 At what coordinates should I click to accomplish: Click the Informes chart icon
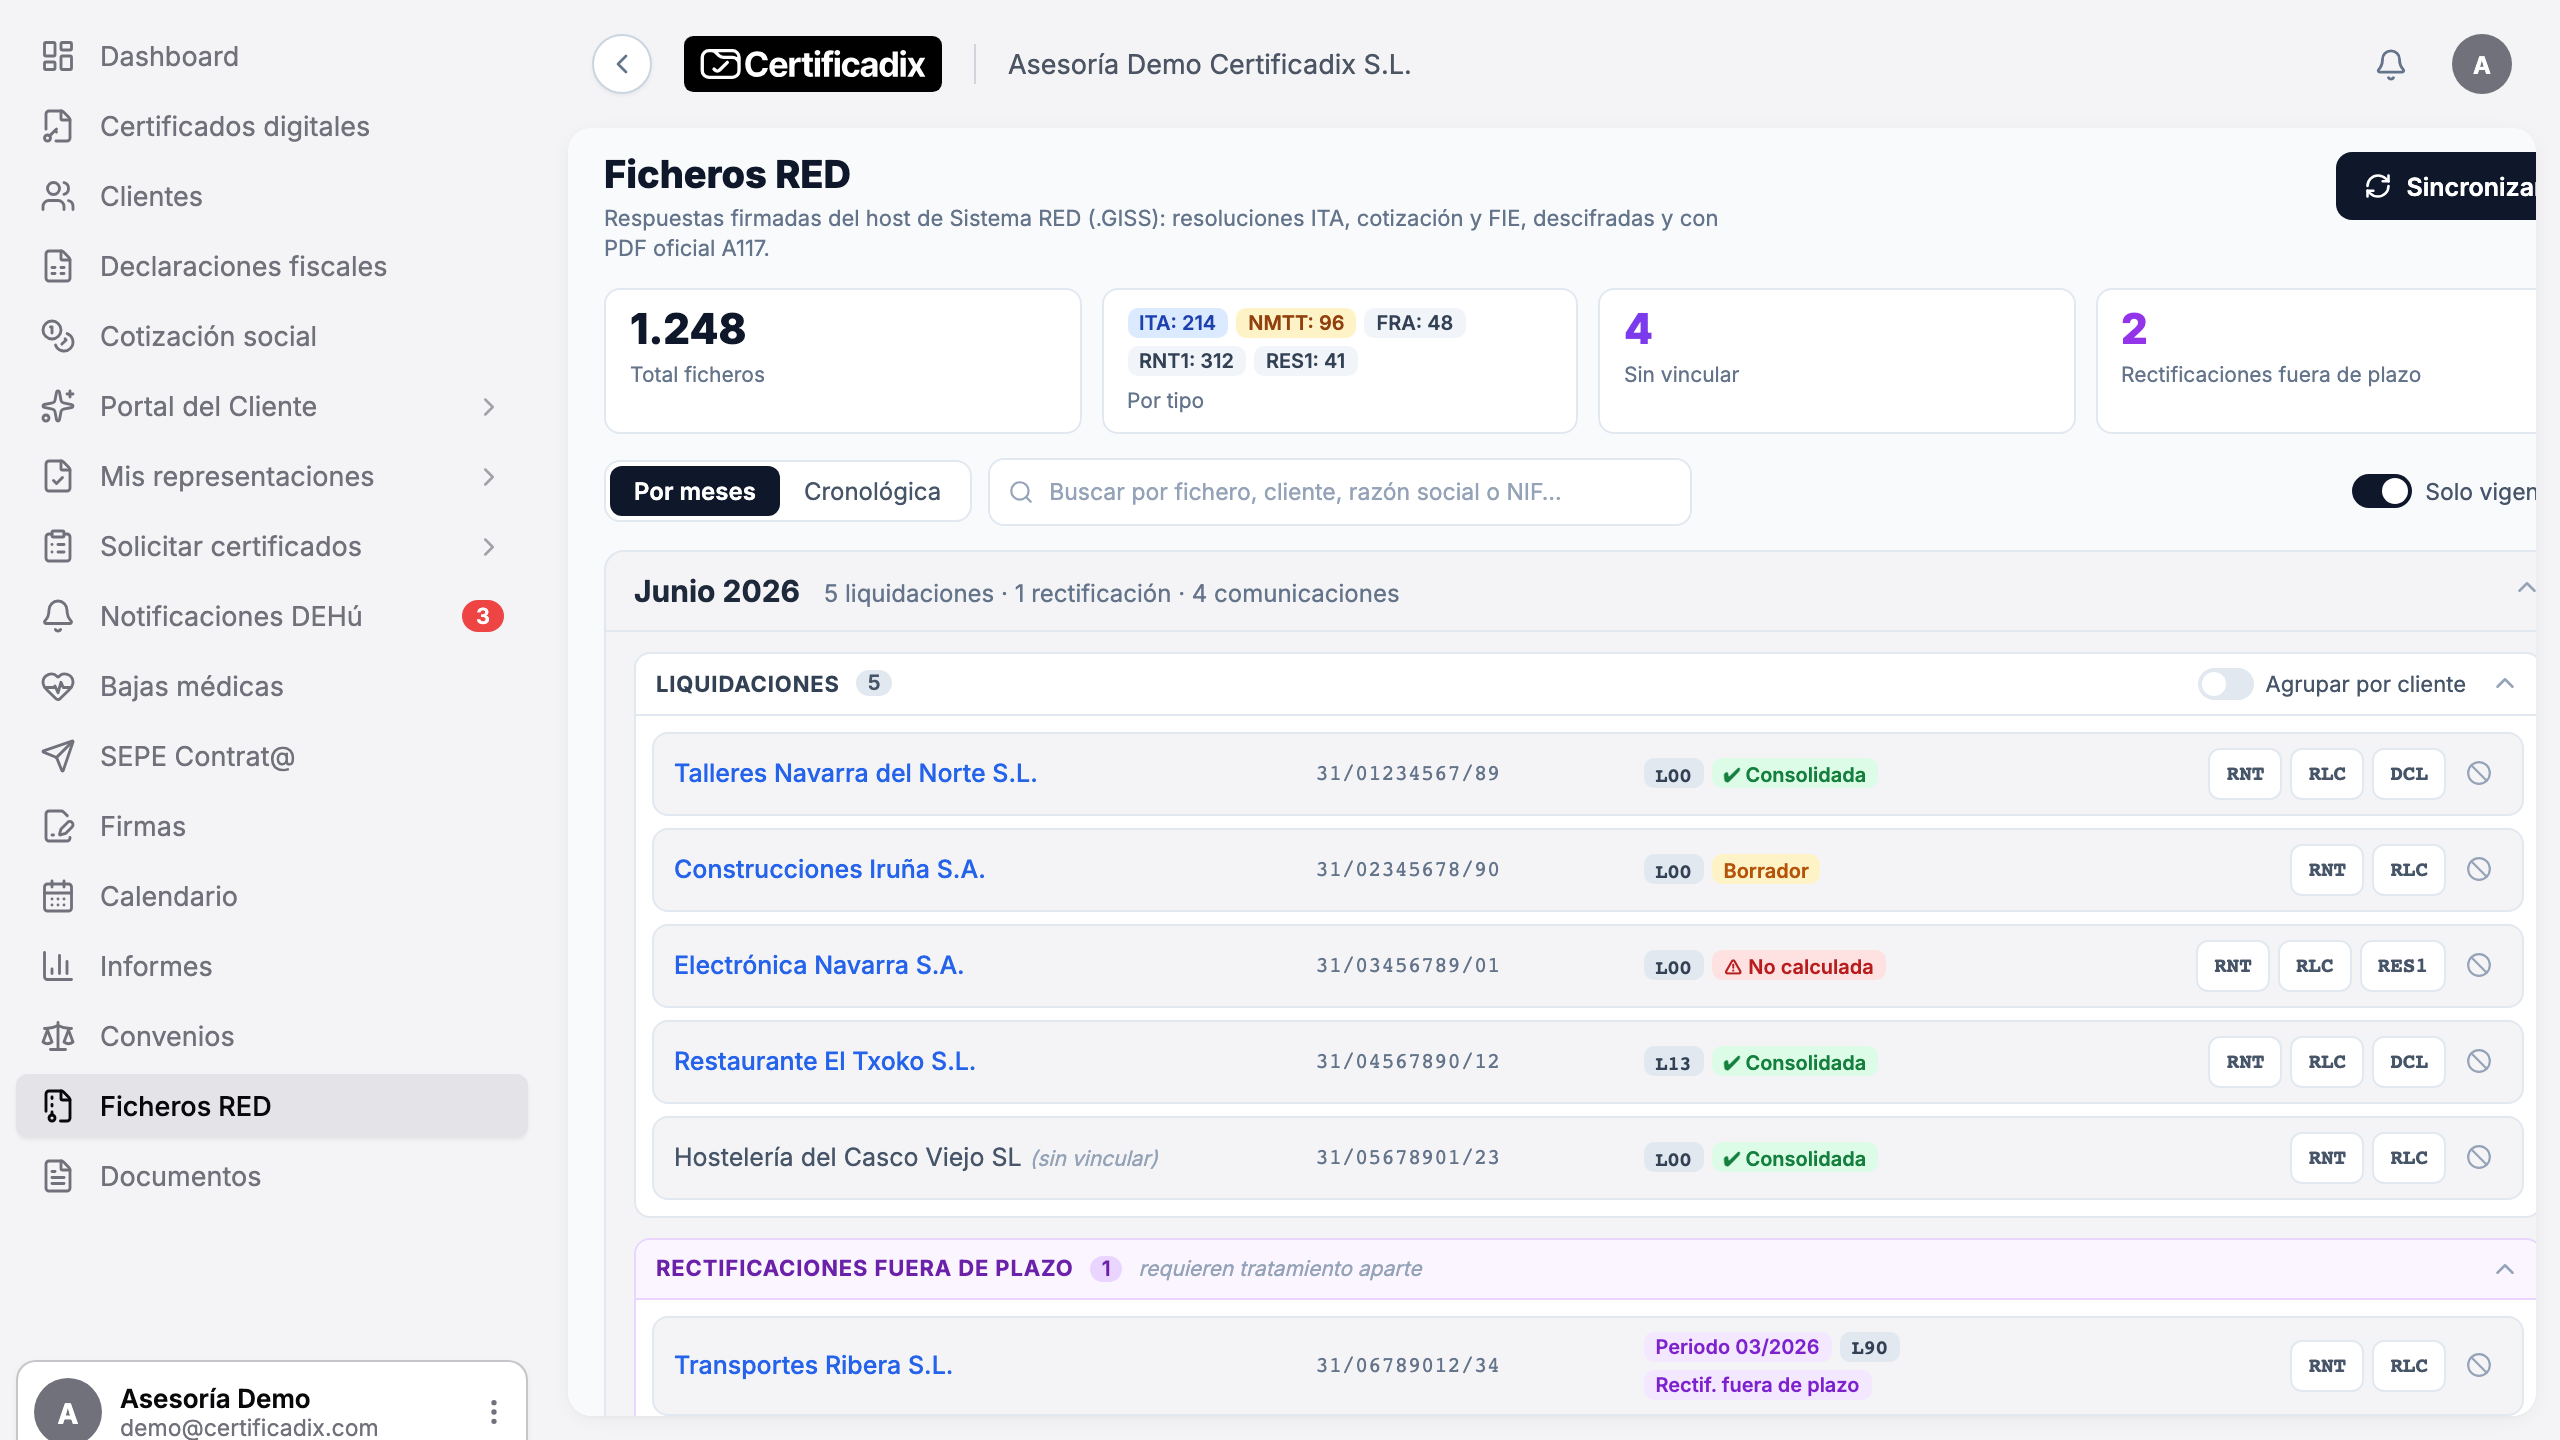(58, 966)
